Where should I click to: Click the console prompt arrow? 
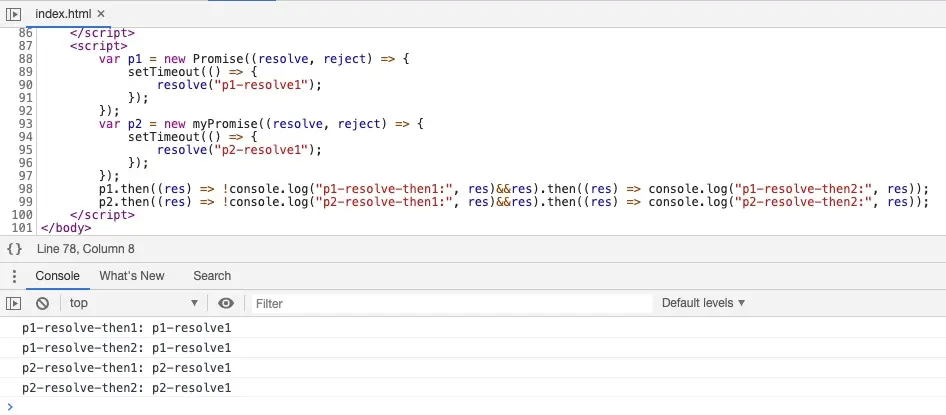(10, 407)
